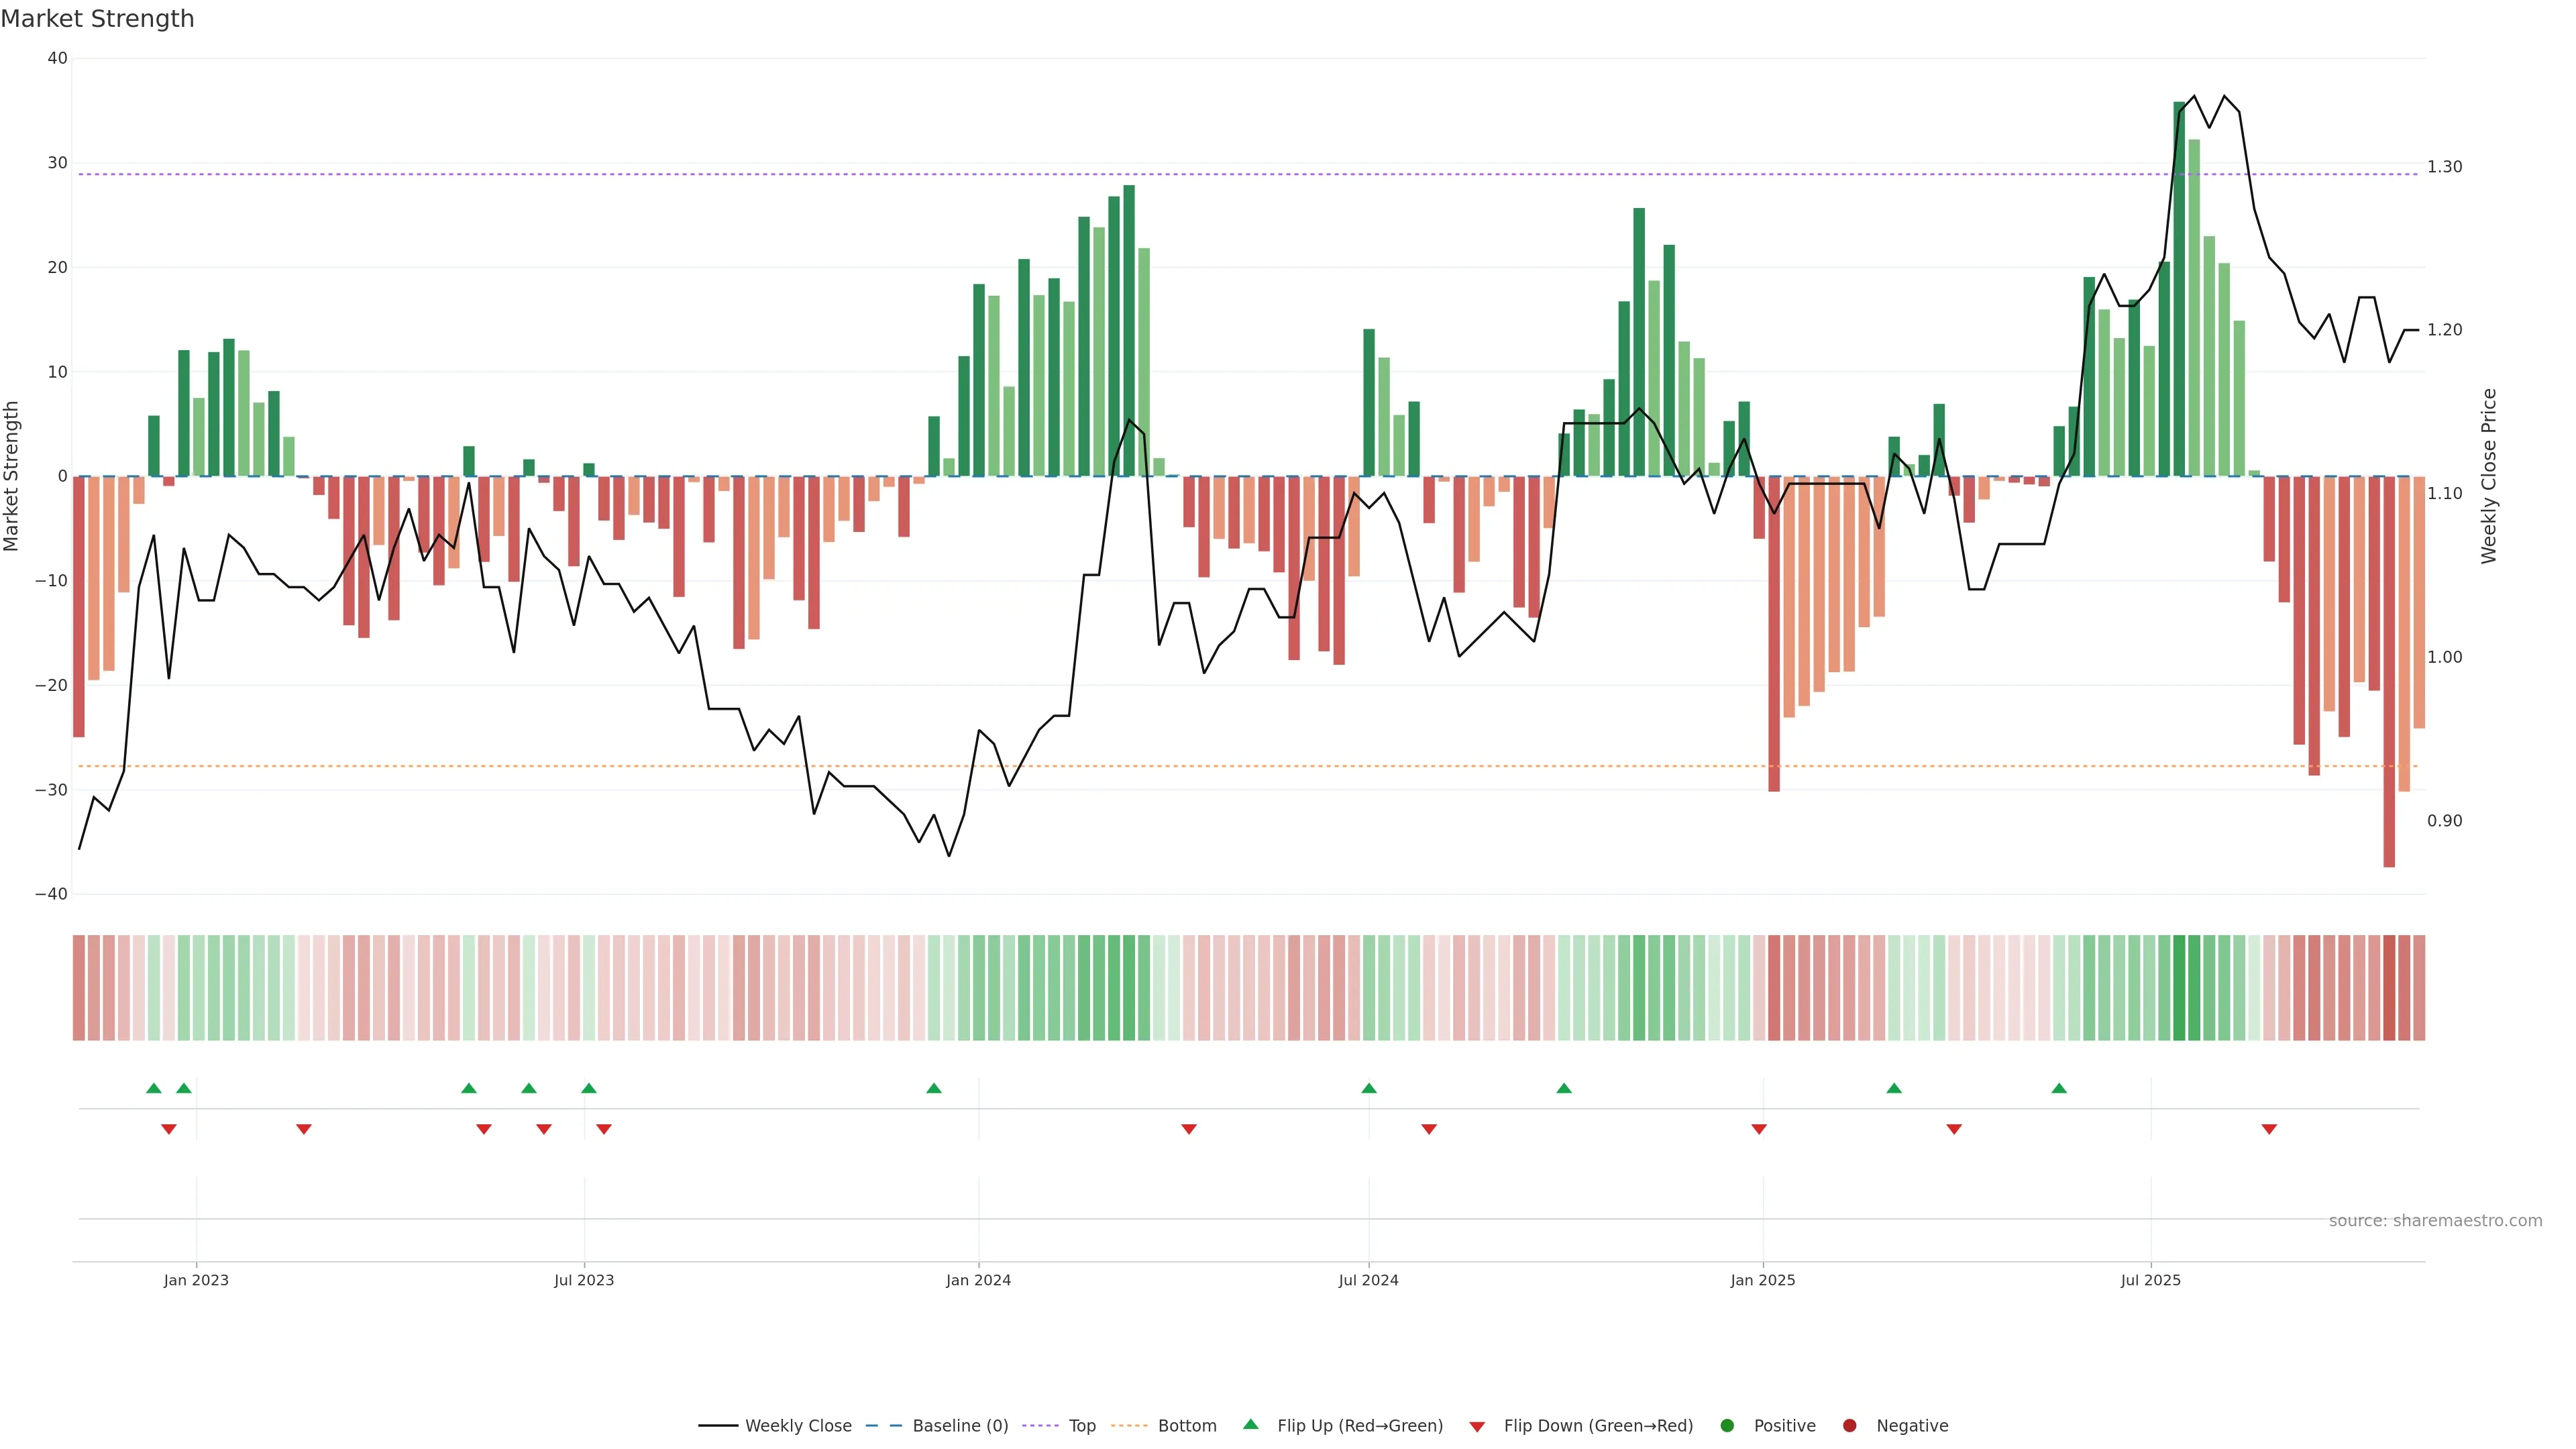Click the flip-up triangle just before Jan 2024
Screen dimensions: 2576x1449
934,1088
